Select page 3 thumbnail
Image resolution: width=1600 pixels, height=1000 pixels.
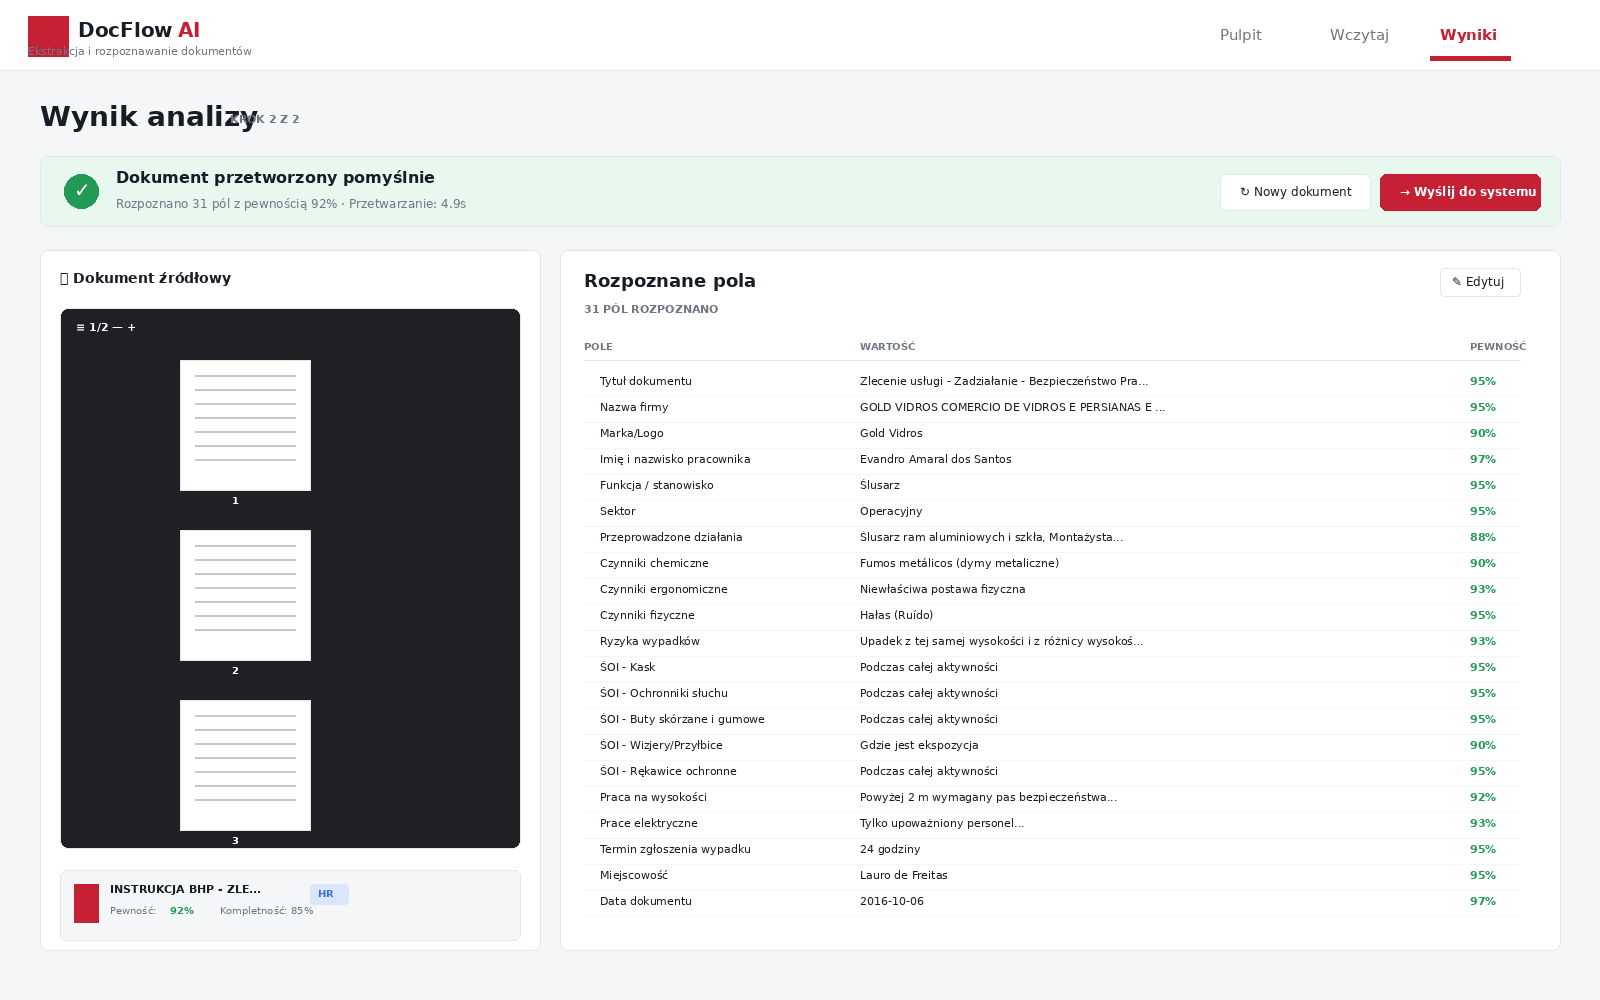tap(245, 765)
